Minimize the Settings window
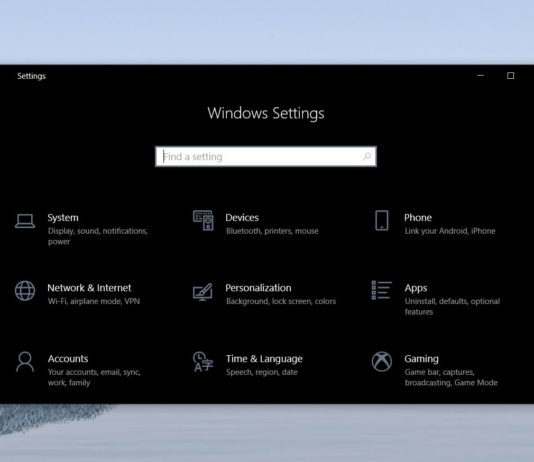Viewport: 534px width, 462px height. point(481,75)
